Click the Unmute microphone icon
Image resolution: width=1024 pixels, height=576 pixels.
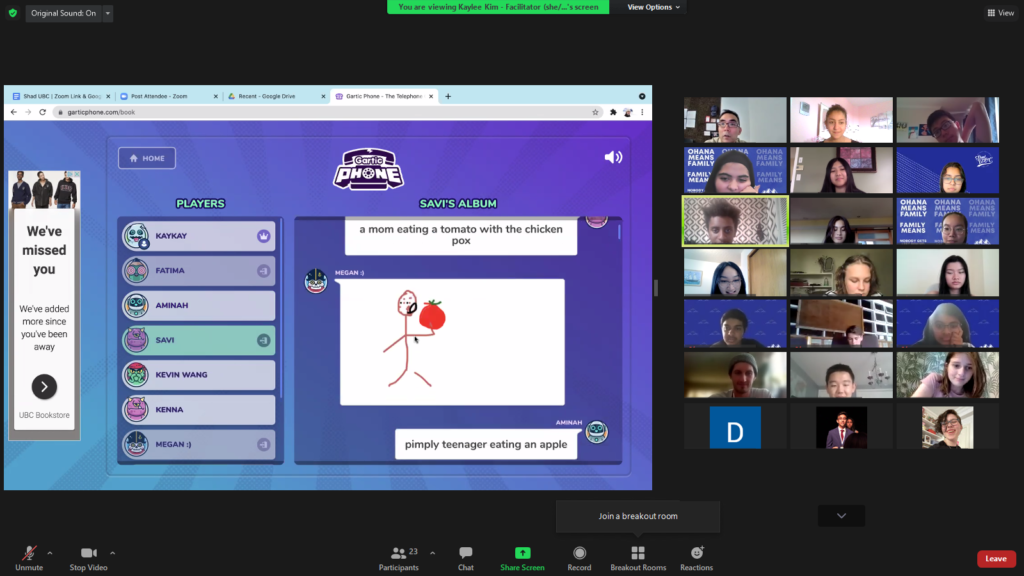point(29,553)
